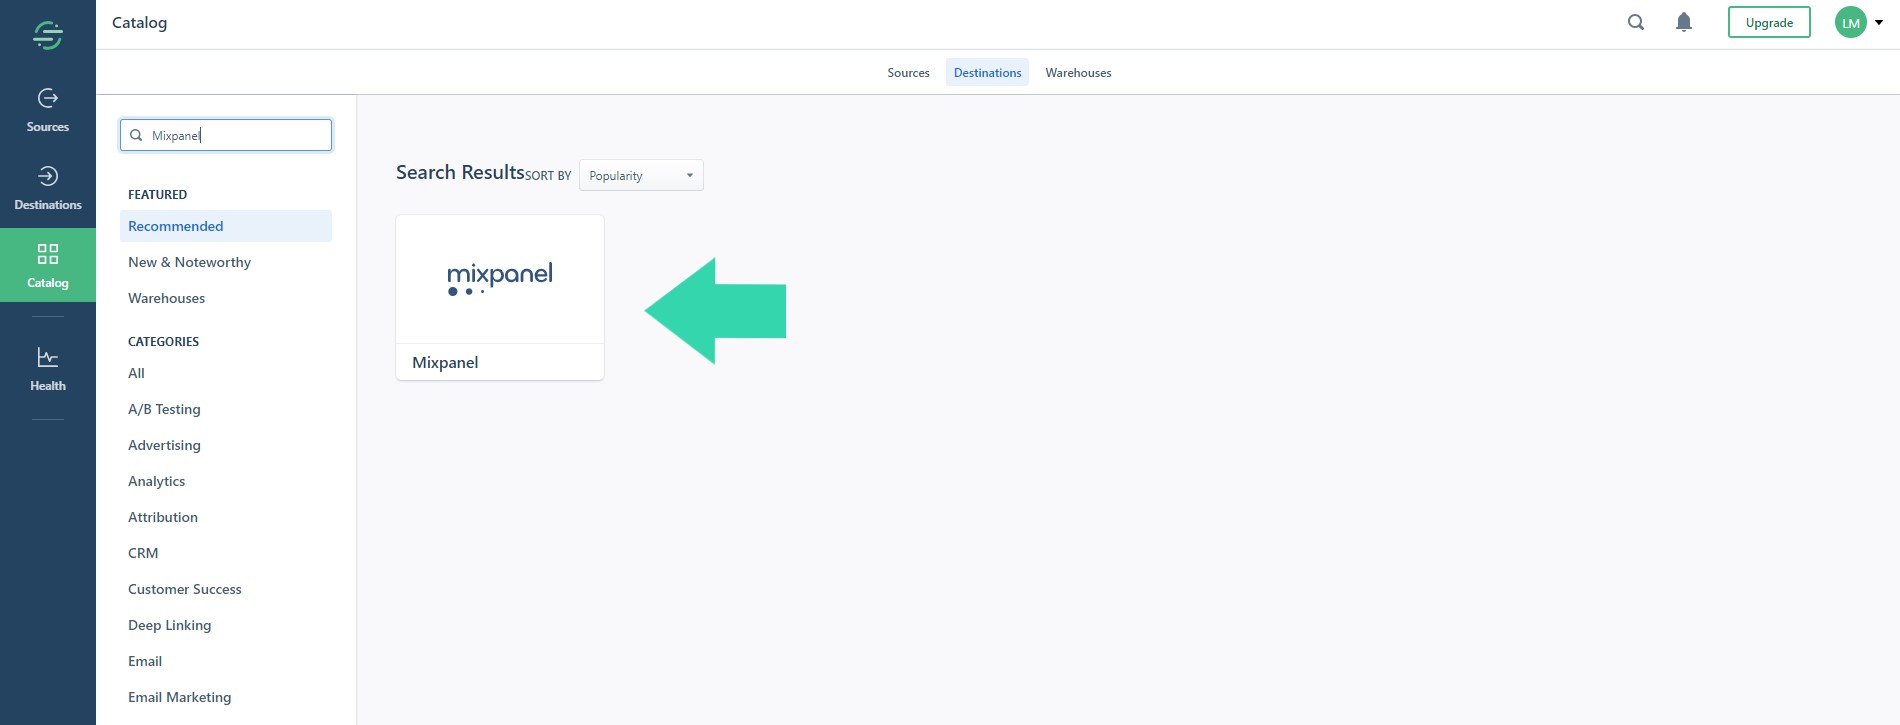Select the Destinations tab
This screenshot has height=725, width=1900.
(987, 72)
